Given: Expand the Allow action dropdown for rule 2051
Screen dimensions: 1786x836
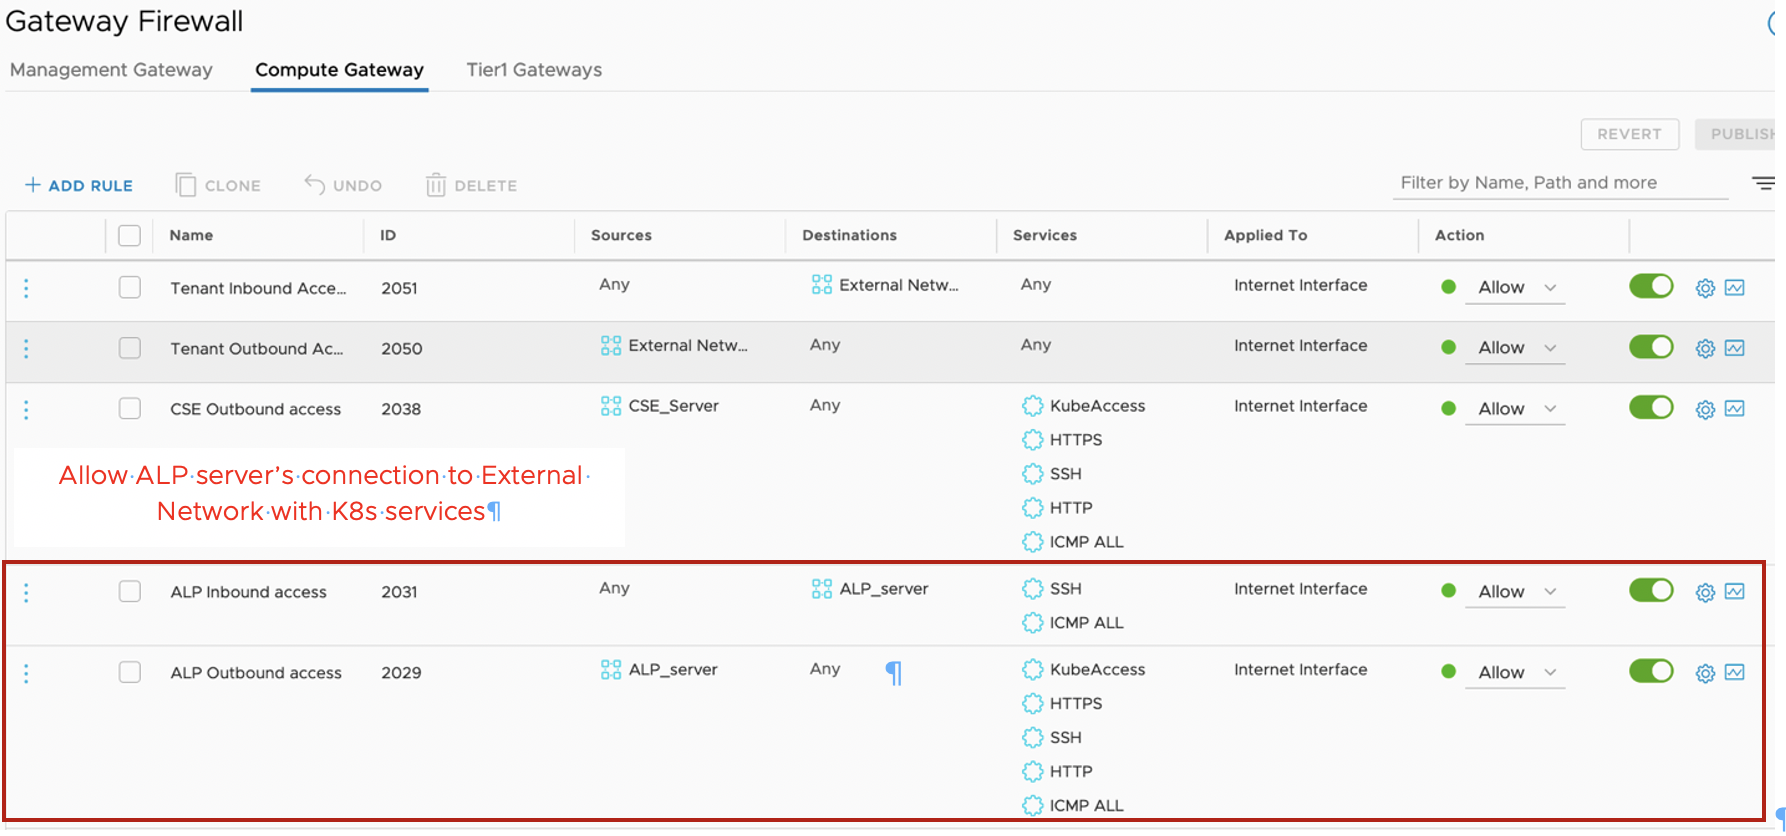Looking at the screenshot, I should [x=1516, y=288].
